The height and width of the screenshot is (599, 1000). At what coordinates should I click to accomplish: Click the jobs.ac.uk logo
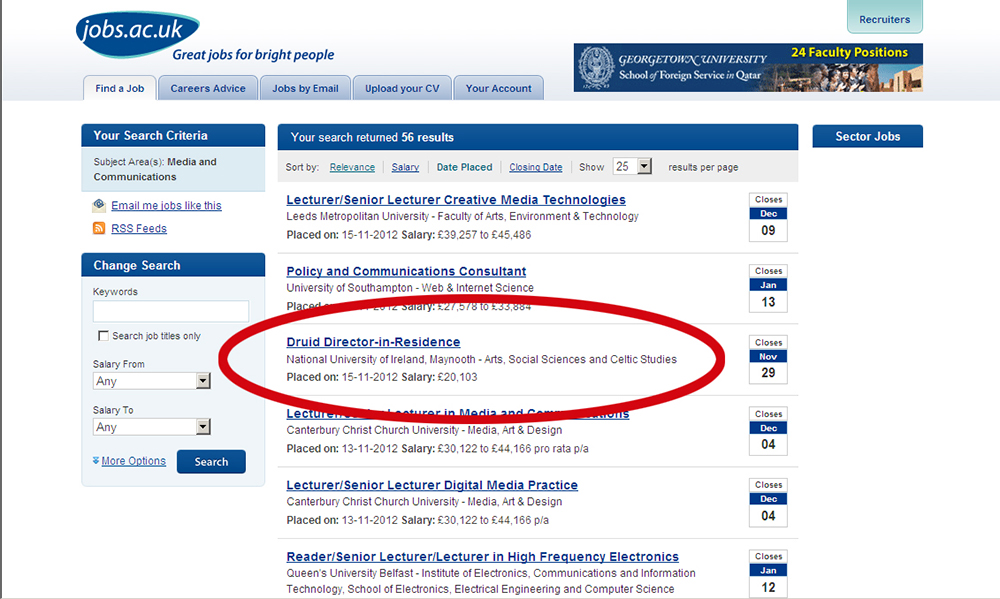137,32
